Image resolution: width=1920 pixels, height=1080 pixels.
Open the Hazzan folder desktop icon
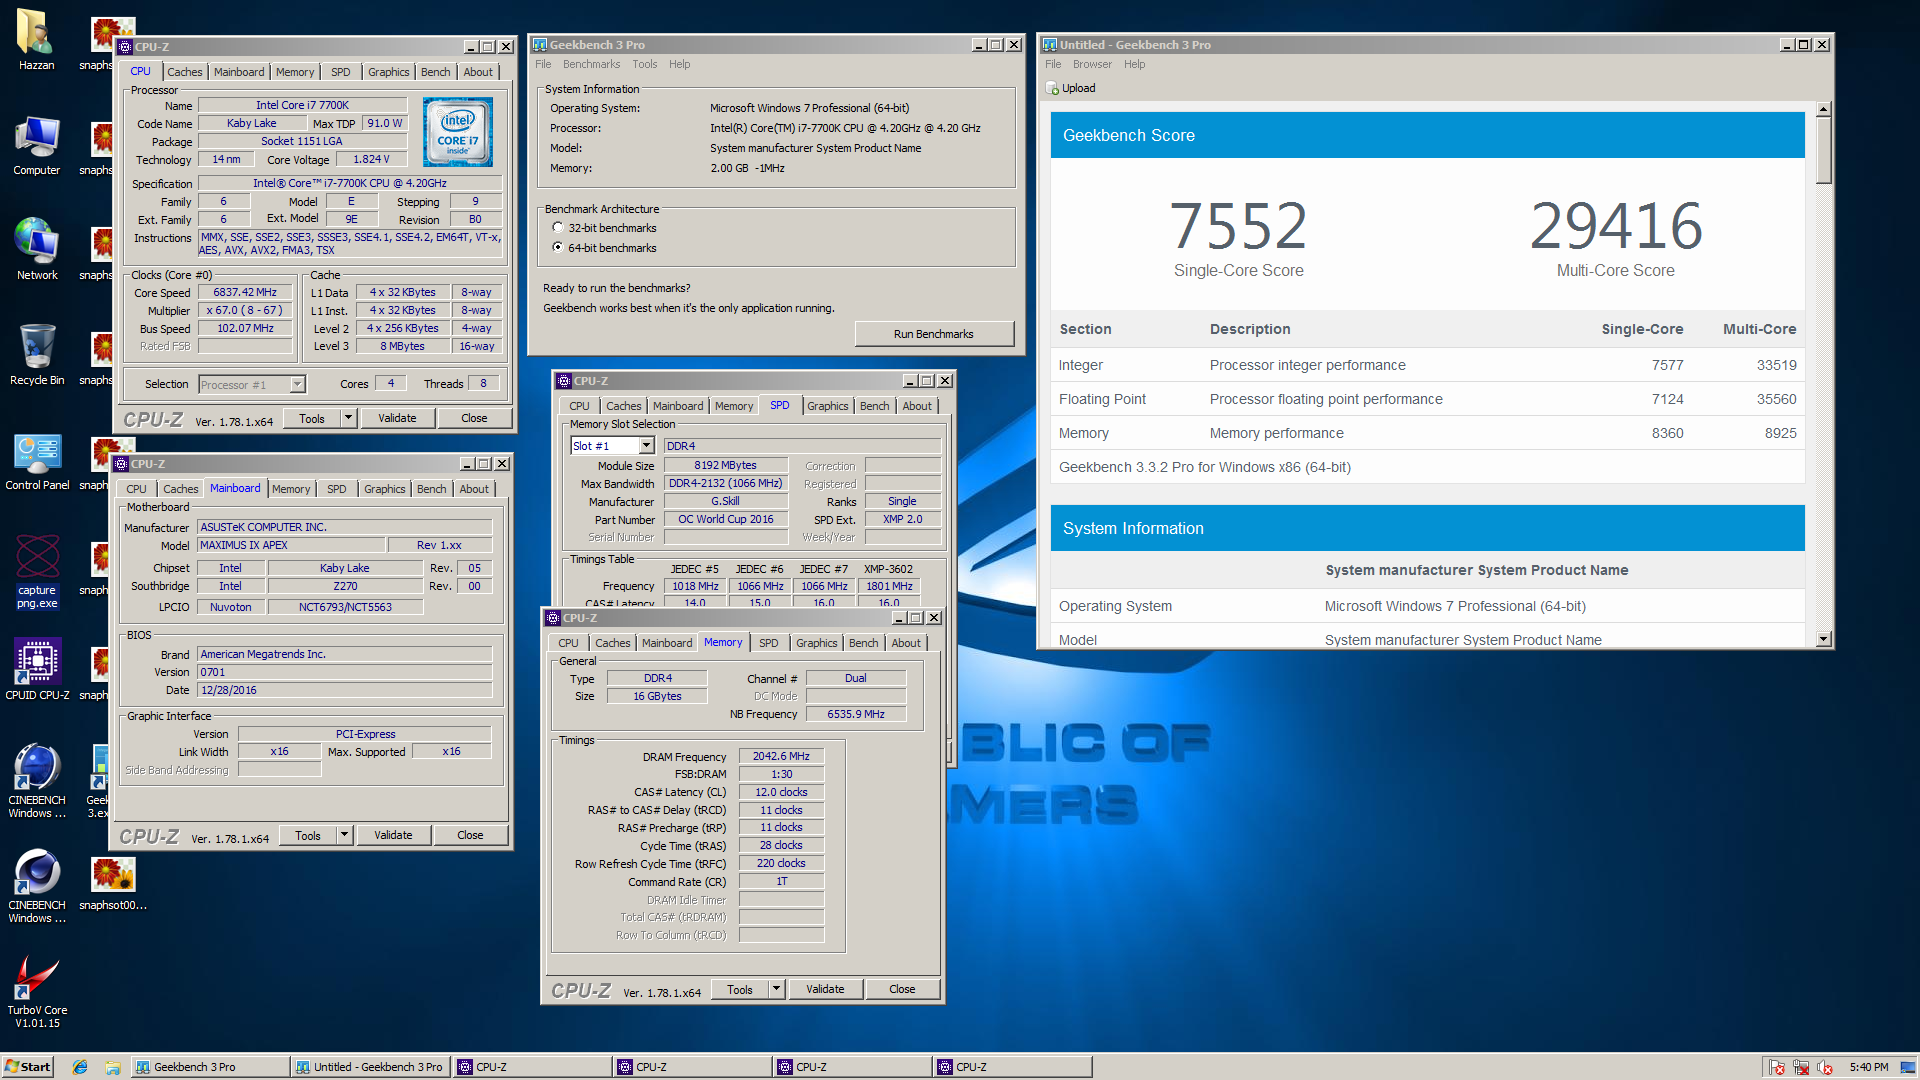36,40
